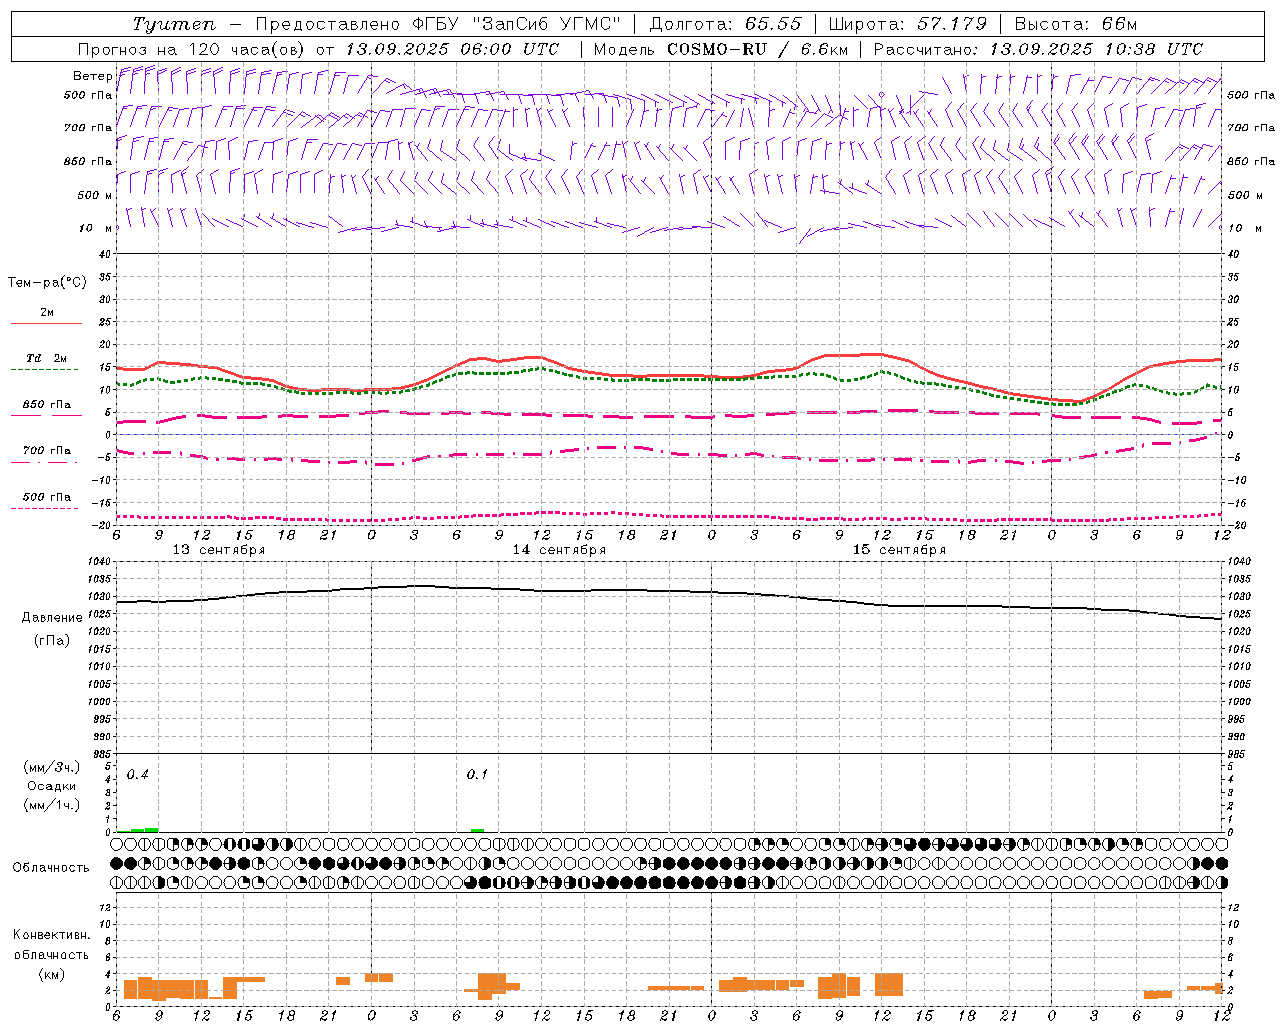Click the "Высота: 66м" elevation value
Screen dimensions: 1280x1024
1075,24
